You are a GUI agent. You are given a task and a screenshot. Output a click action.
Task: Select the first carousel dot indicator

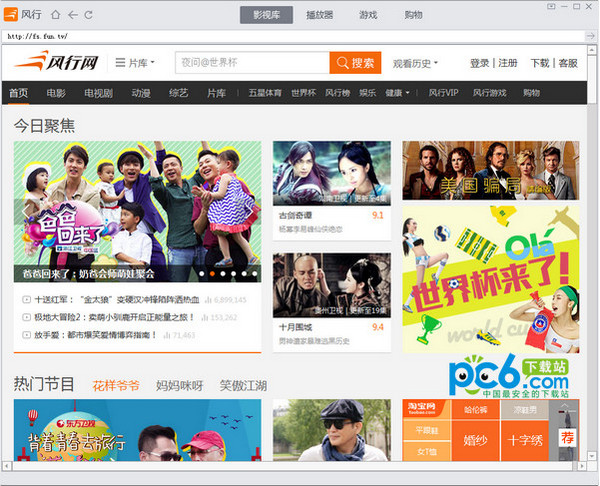pos(202,274)
